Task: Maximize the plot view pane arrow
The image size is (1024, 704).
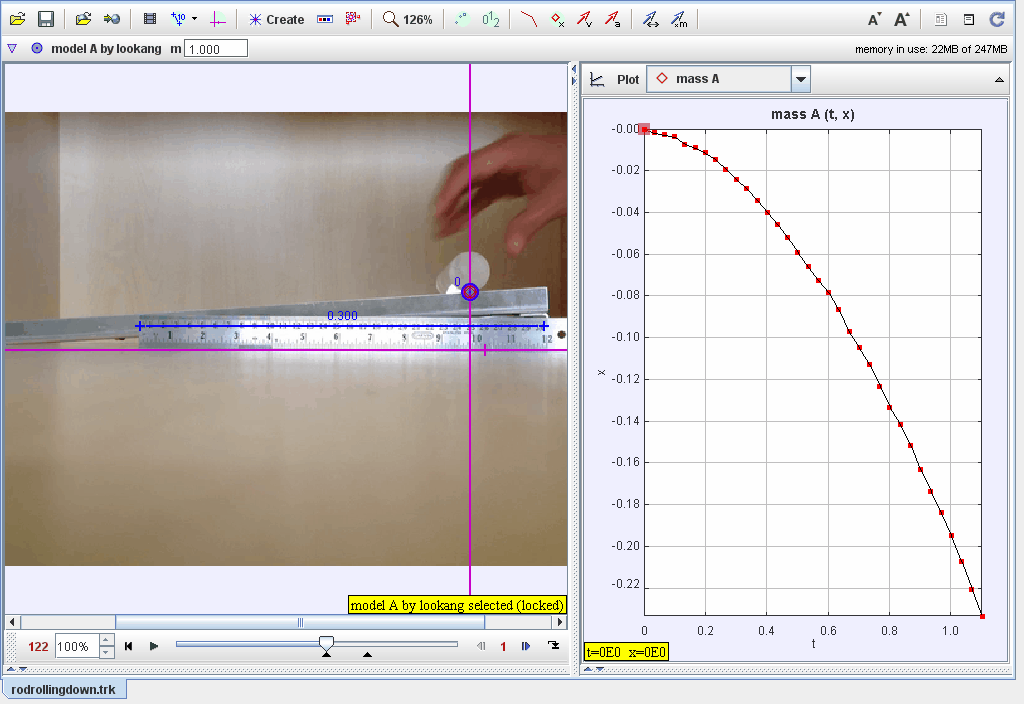Action: point(999,80)
